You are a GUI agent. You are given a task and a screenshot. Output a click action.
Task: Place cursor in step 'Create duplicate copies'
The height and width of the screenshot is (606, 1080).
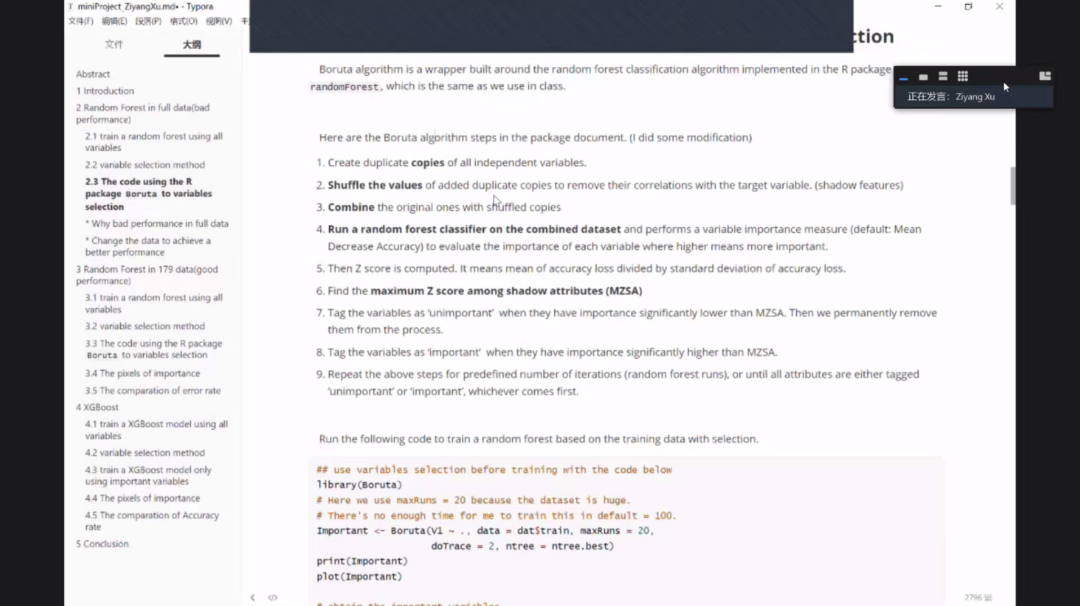pos(457,163)
